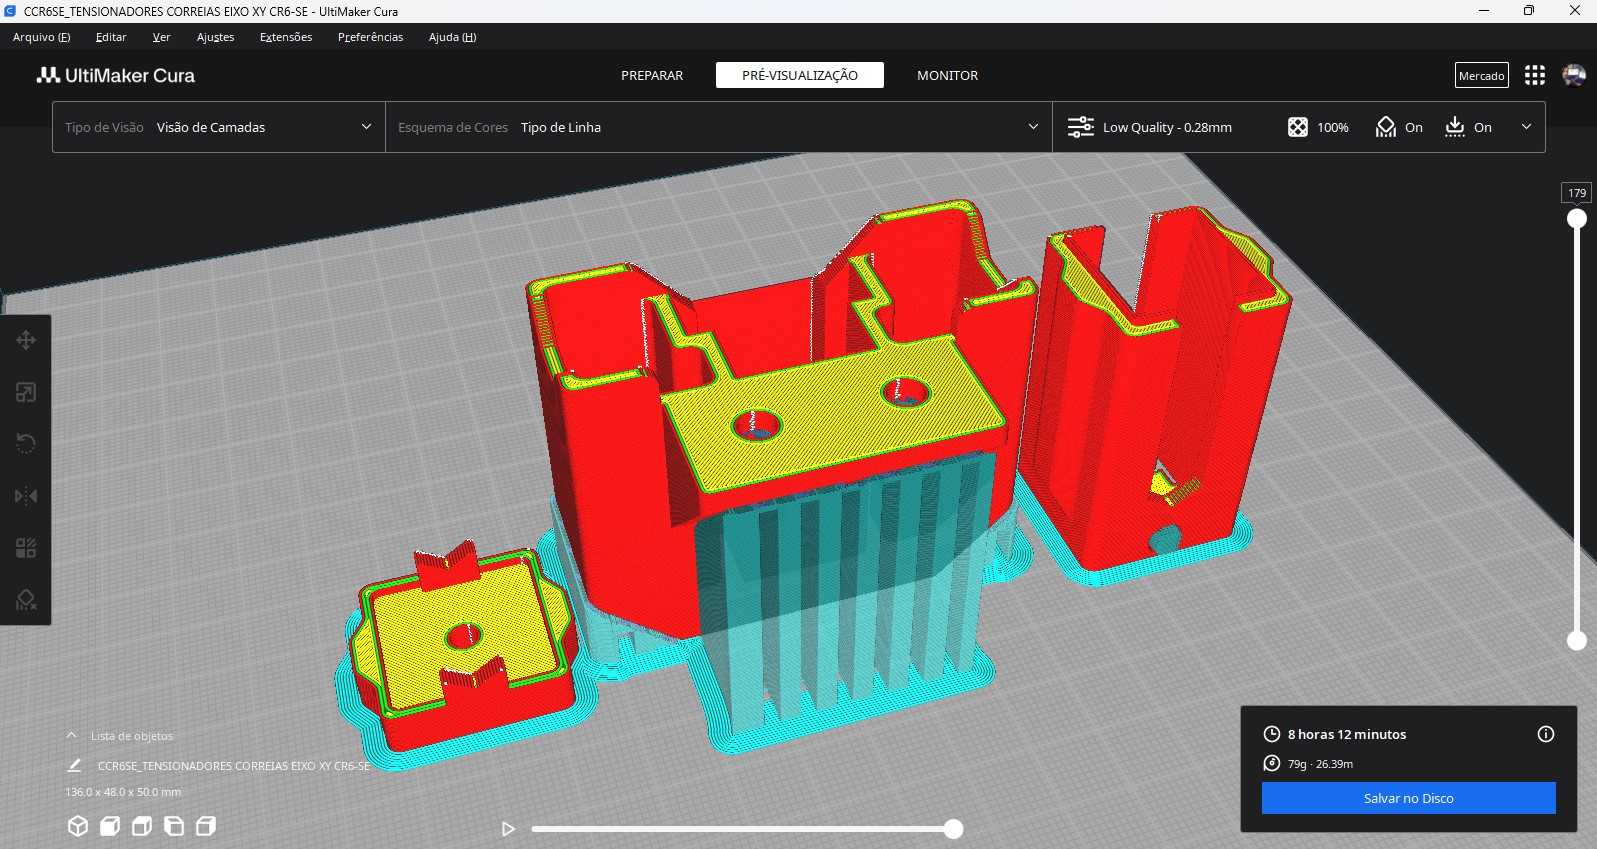Click Salvar no Disco button
This screenshot has width=1597, height=849.
coord(1408,798)
